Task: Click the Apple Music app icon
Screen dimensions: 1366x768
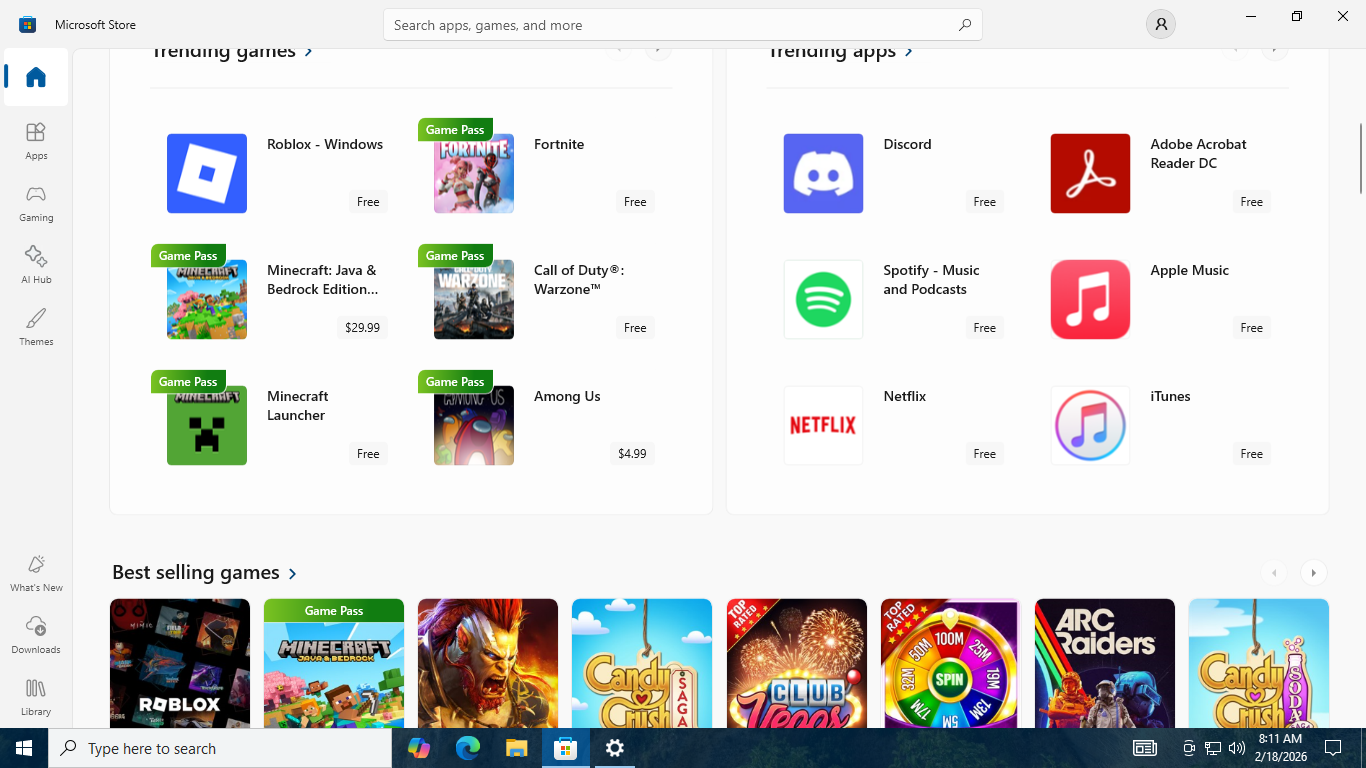Action: coord(1090,299)
